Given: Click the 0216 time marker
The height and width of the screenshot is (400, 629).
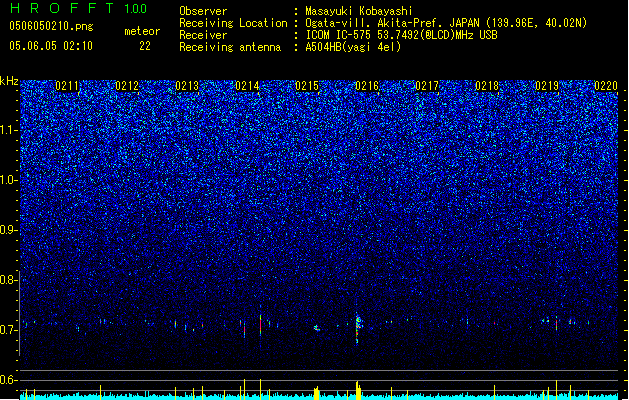Looking at the screenshot, I should [x=367, y=86].
